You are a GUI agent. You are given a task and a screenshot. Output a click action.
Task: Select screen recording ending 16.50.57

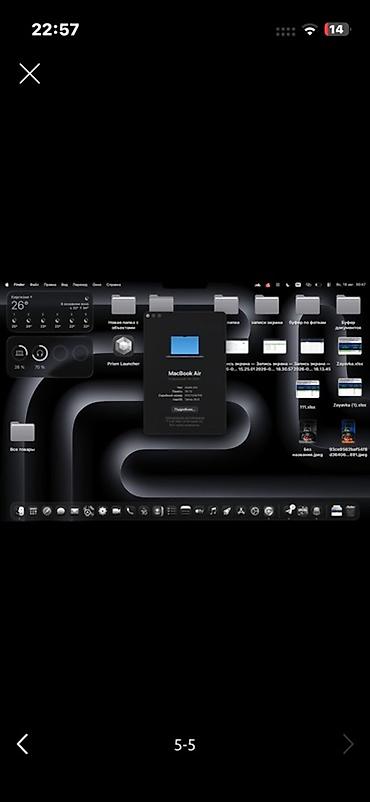(275, 354)
